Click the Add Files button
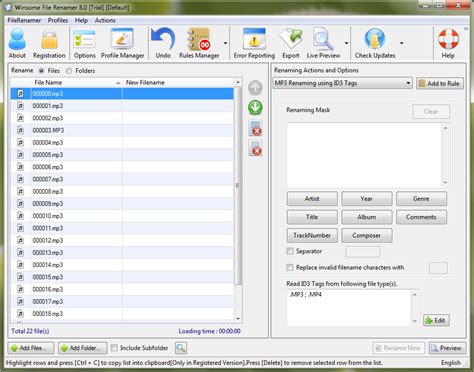This screenshot has height=372, width=474. click(x=31, y=348)
